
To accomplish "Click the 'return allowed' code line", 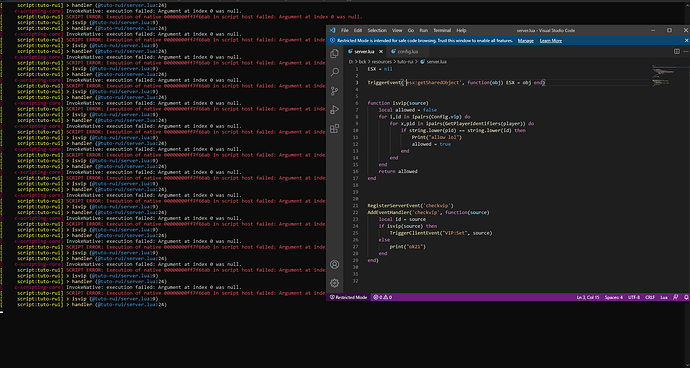I will point(398,171).
